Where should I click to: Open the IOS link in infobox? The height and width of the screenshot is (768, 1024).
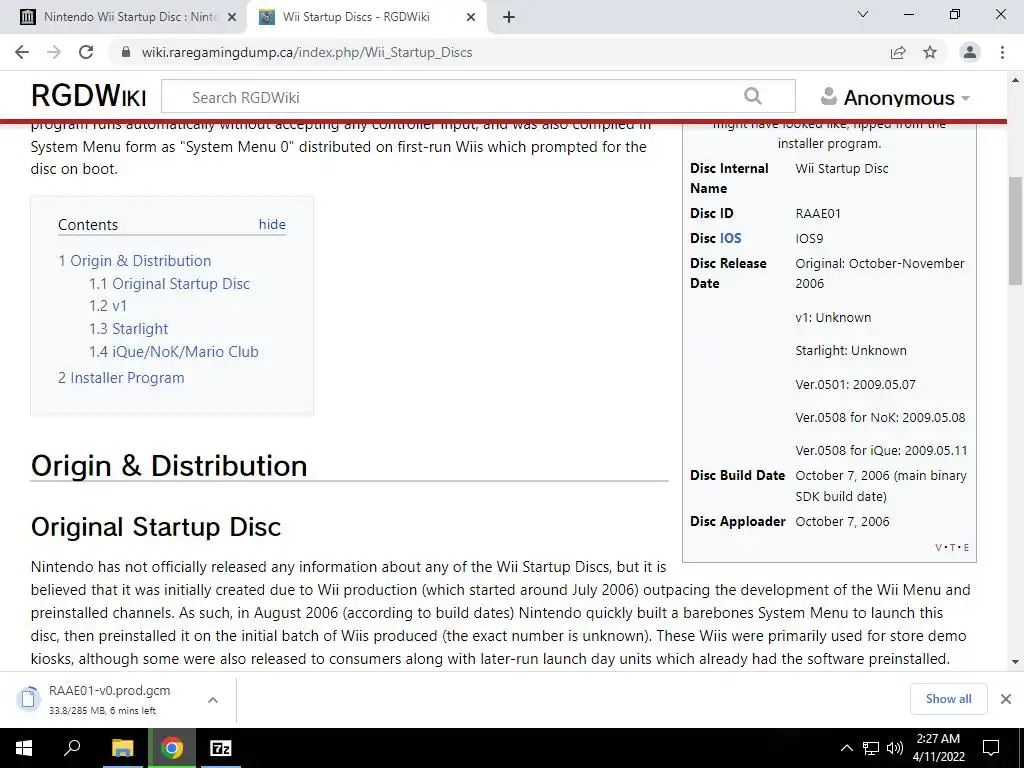coord(730,238)
